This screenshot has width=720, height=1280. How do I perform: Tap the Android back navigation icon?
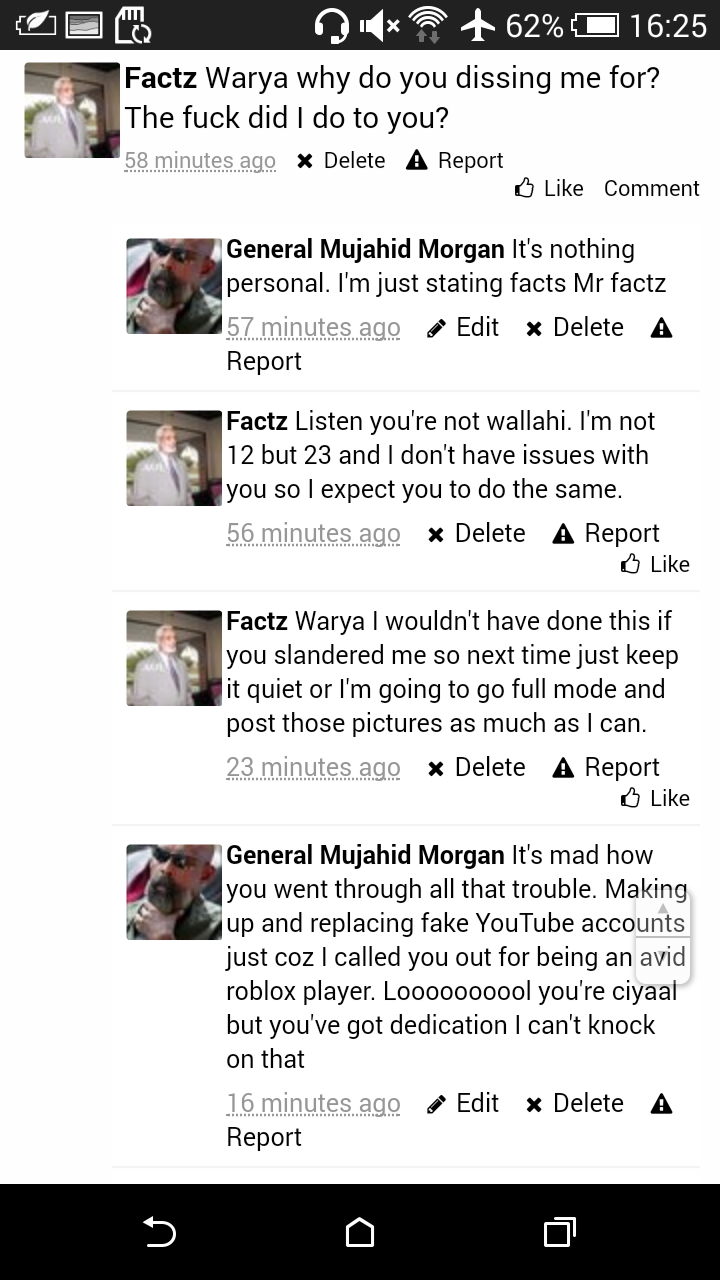tap(160, 1232)
